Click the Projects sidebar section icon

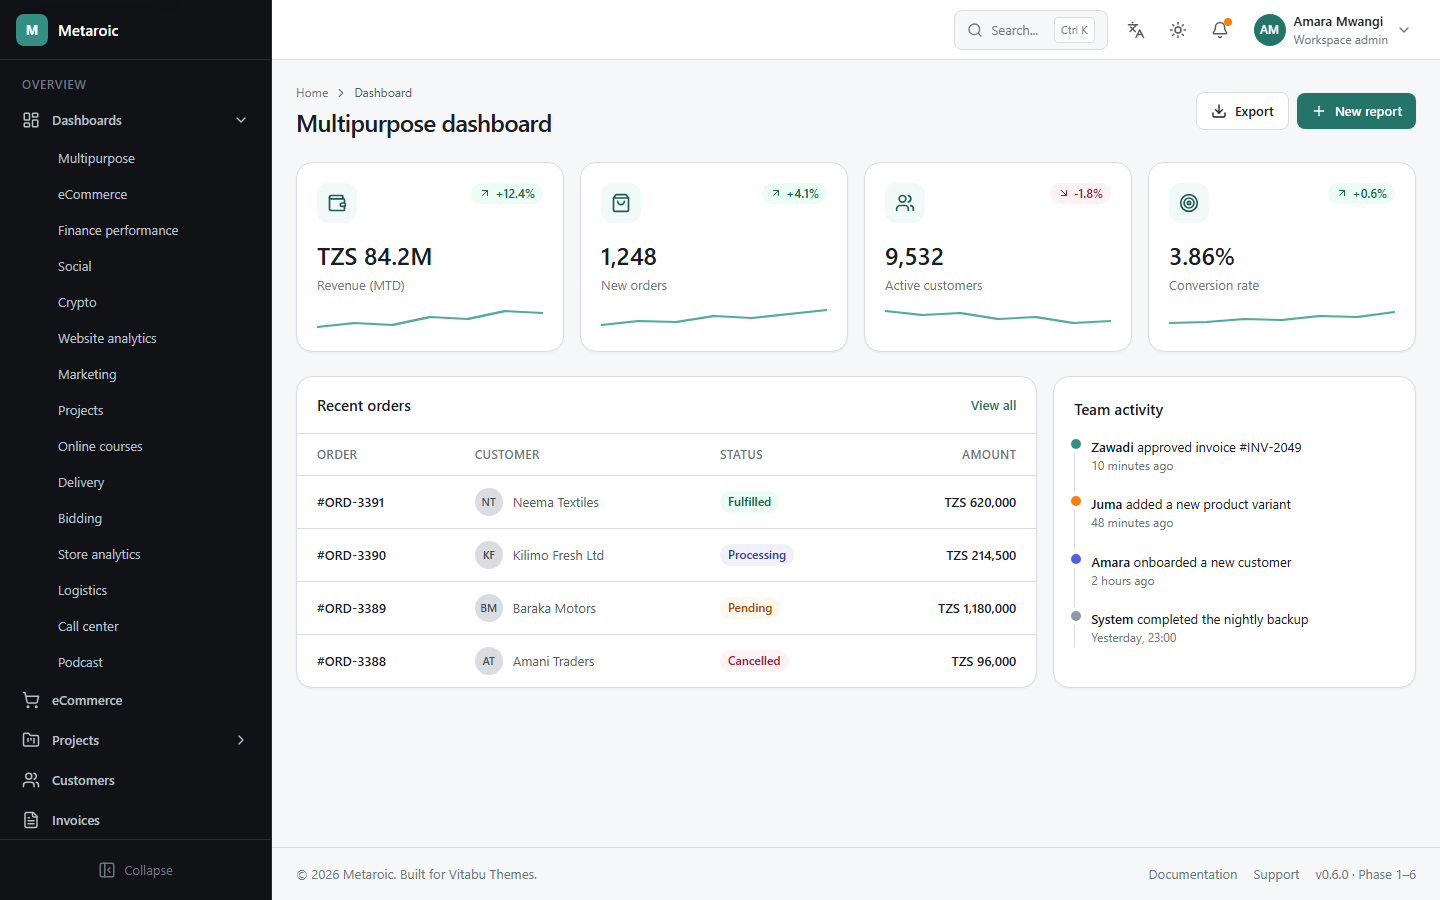31,740
